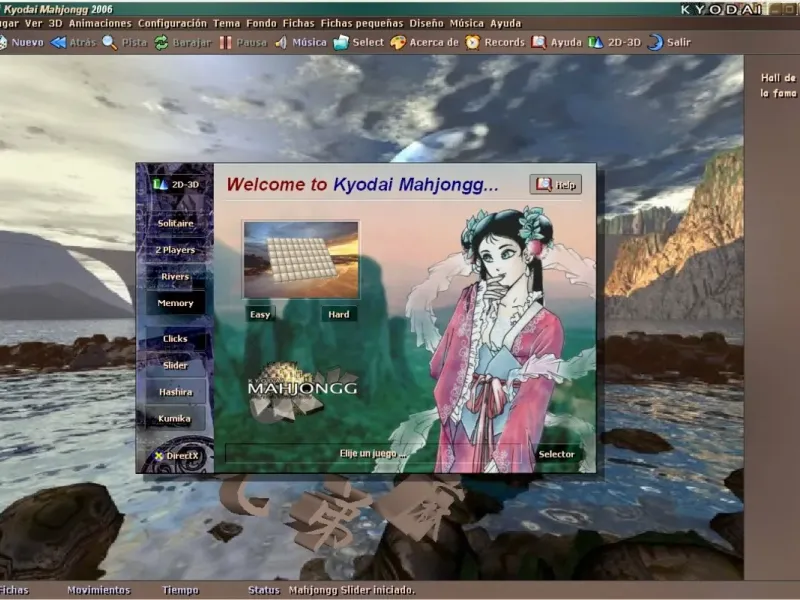Pick Easy difficulty
800x600 pixels.
click(x=260, y=314)
